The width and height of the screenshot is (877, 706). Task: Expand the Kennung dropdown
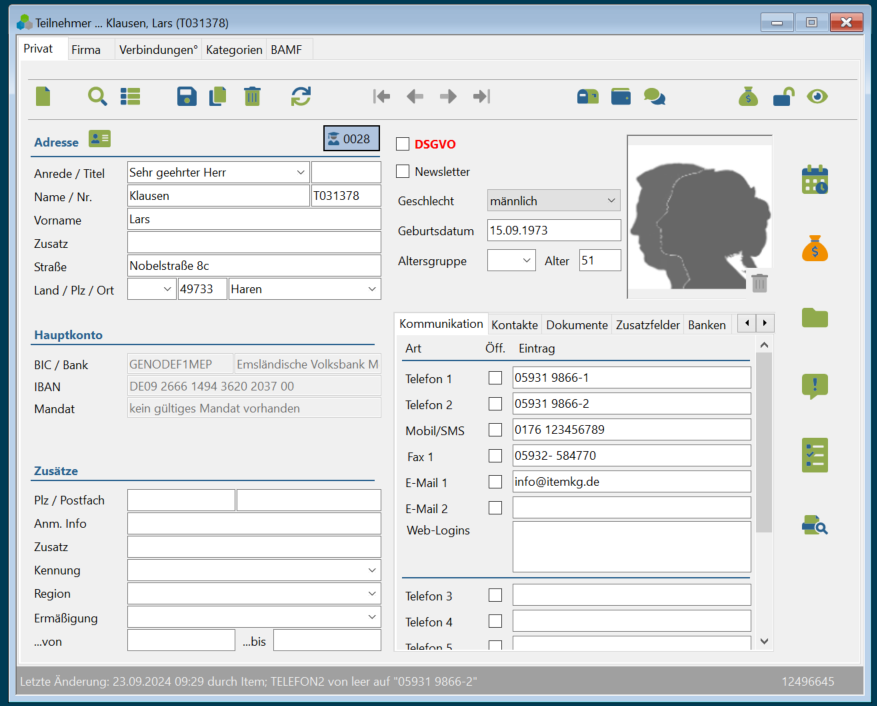coord(372,571)
